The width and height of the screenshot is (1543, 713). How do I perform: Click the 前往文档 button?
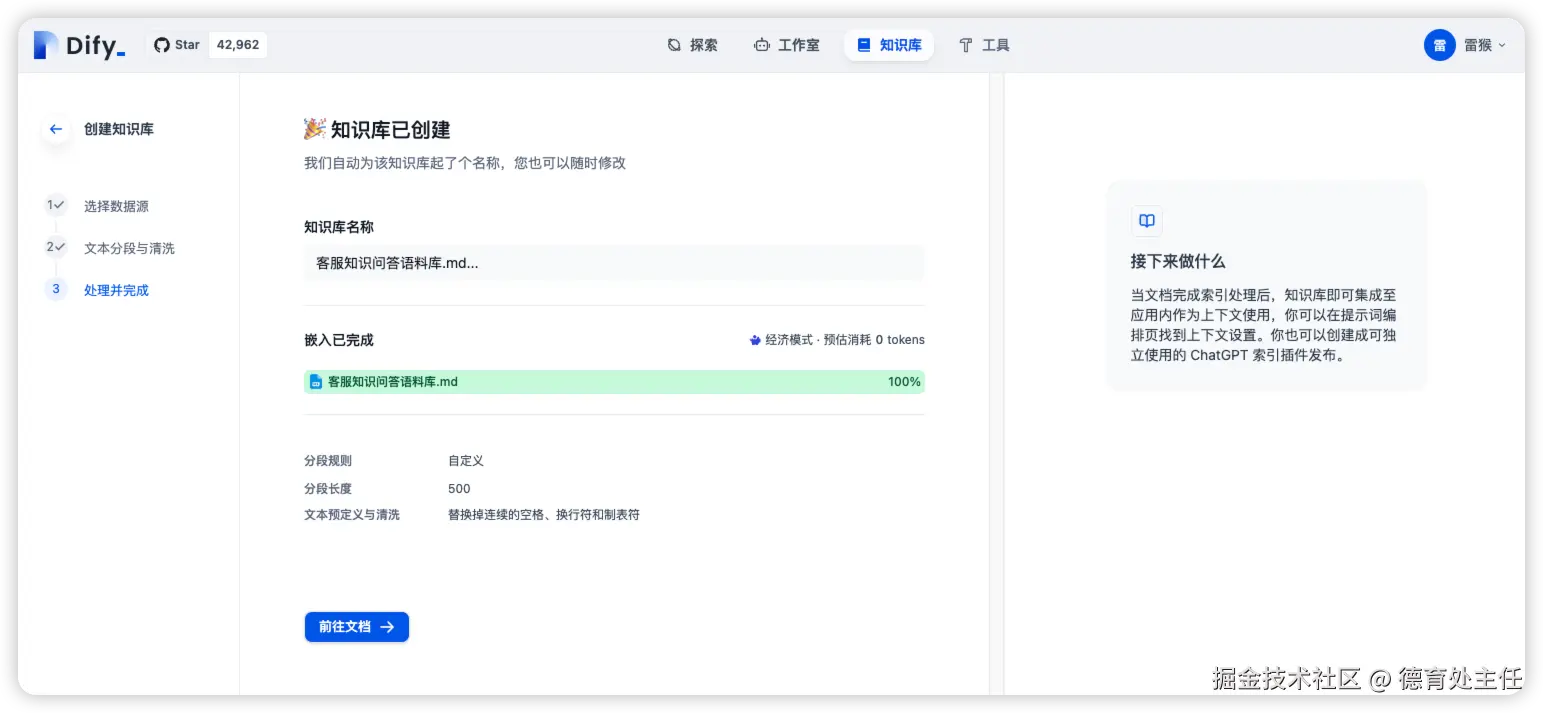356,627
